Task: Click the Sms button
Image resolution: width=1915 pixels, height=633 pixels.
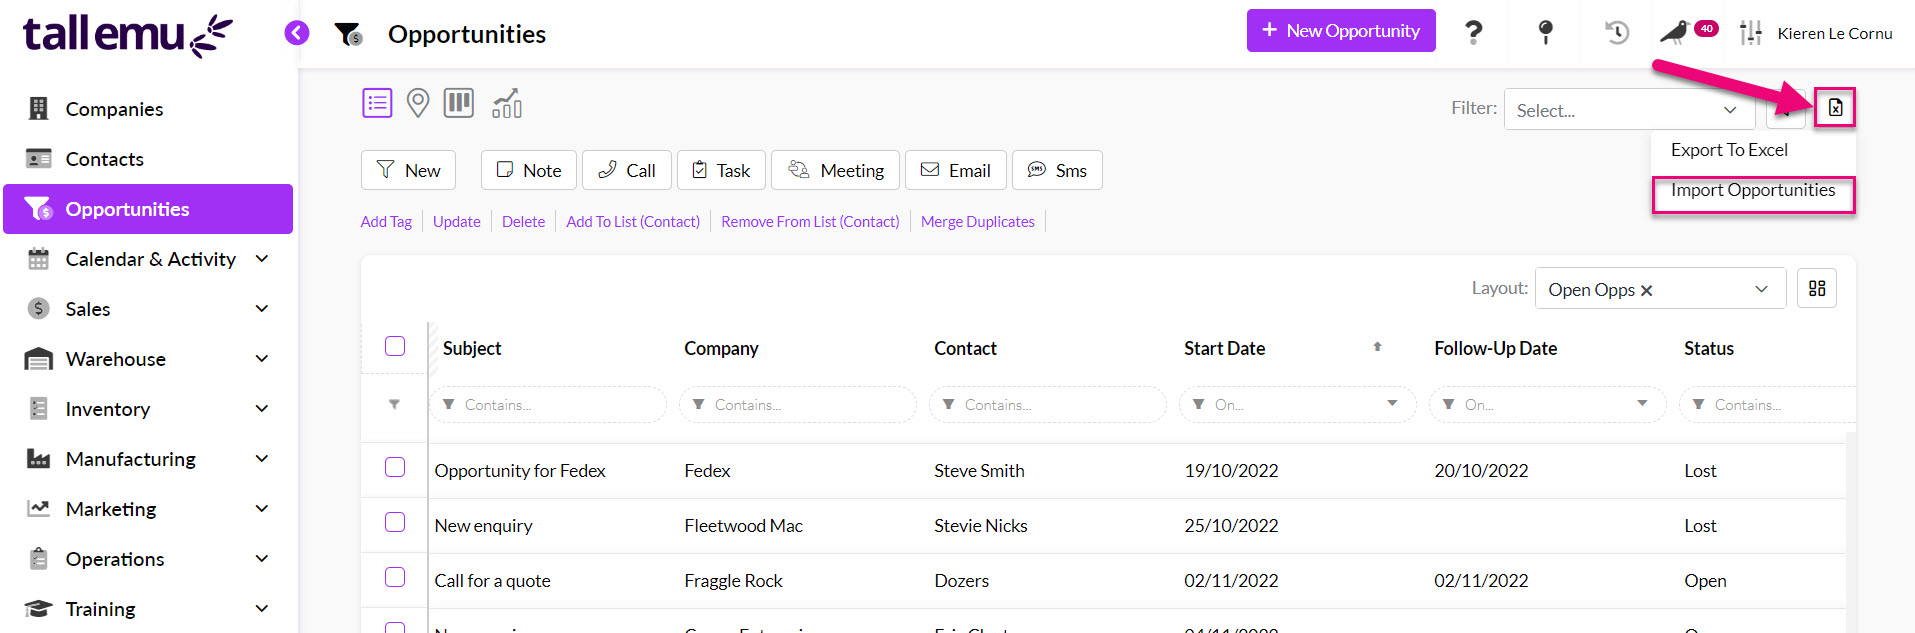Action: click(x=1057, y=170)
